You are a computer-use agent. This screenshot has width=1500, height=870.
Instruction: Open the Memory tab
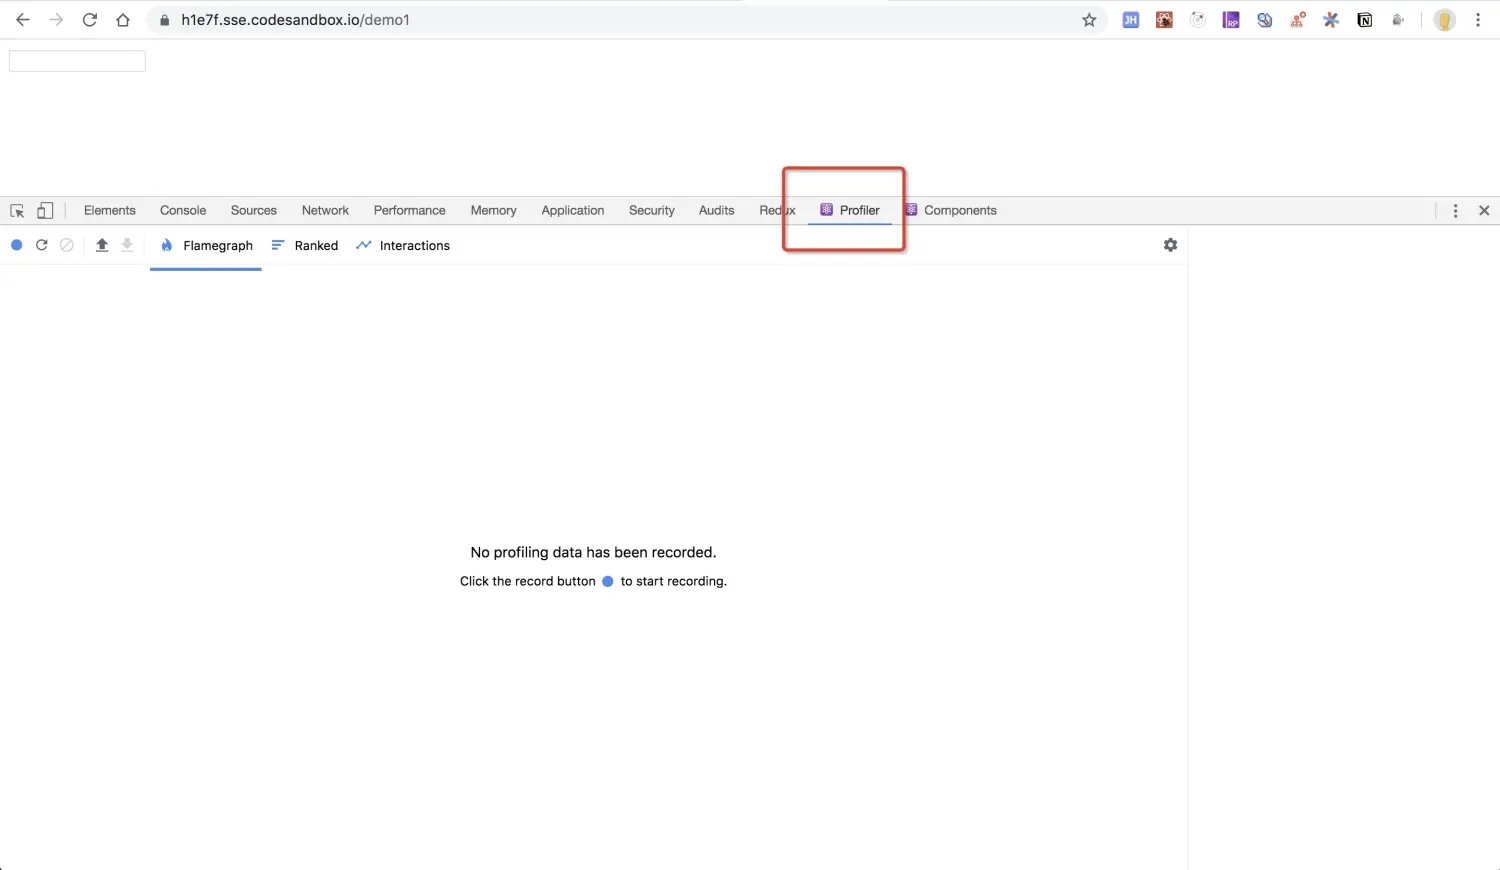tap(494, 211)
